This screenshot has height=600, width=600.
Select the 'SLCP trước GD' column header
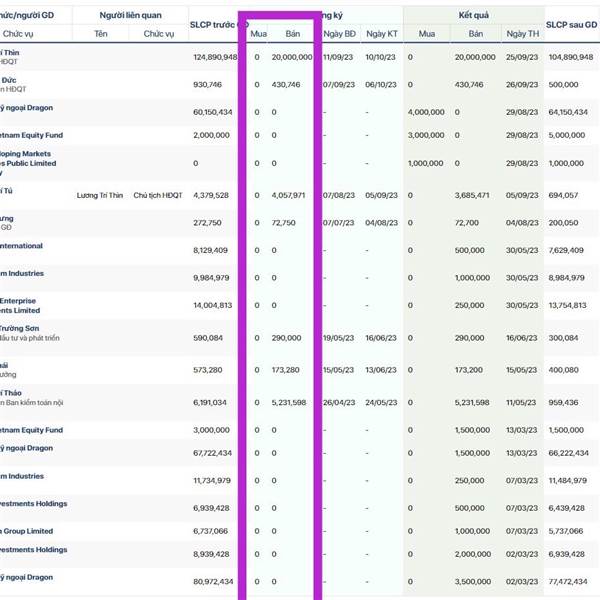[214, 23]
